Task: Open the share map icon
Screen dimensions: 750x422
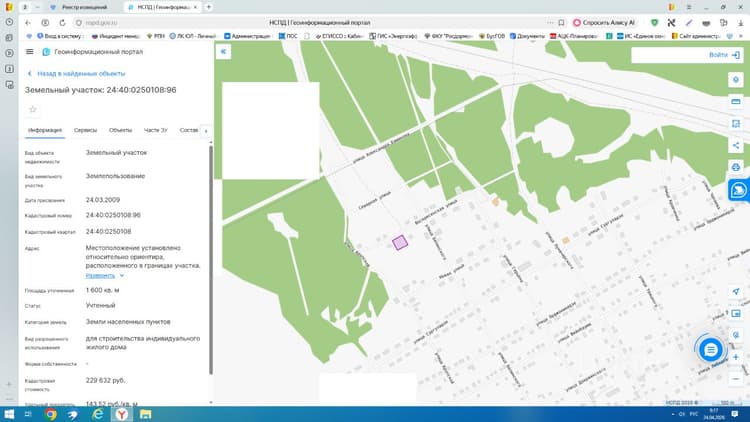Action: click(736, 145)
